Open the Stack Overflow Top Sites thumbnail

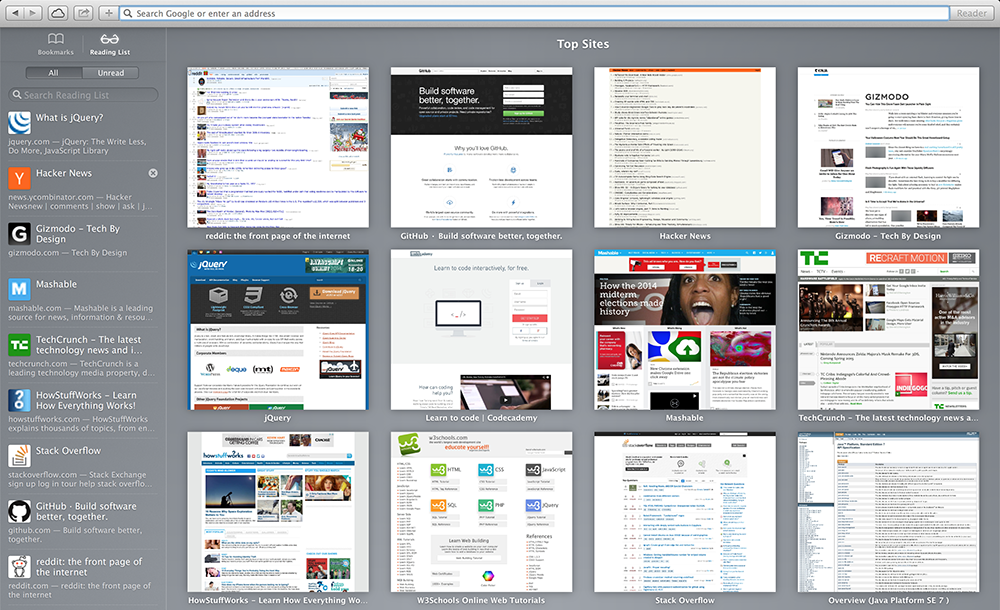pyautogui.click(x=685, y=512)
